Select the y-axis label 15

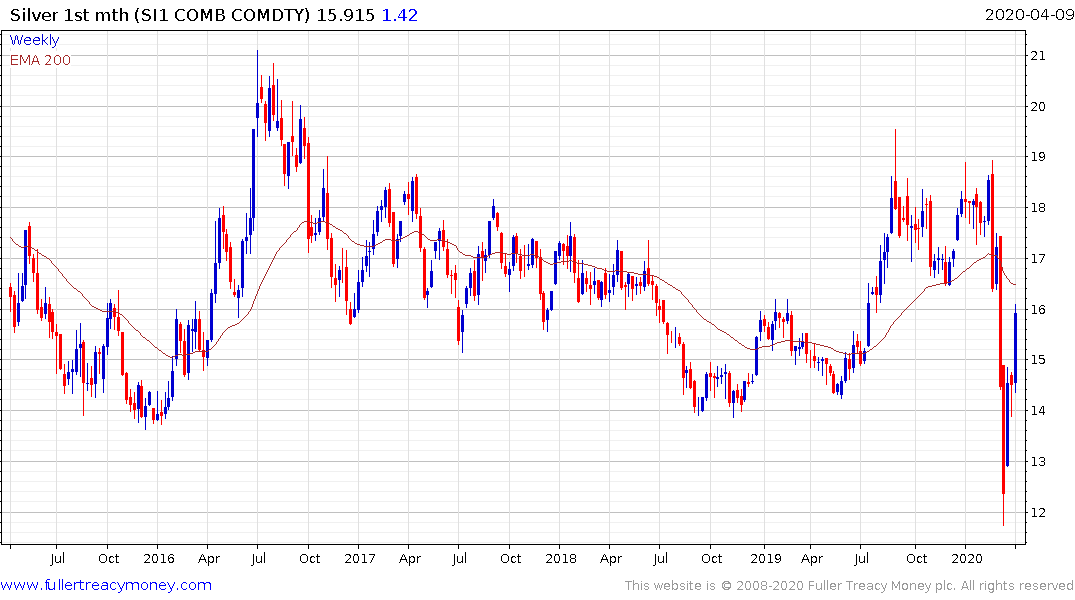(x=1038, y=359)
